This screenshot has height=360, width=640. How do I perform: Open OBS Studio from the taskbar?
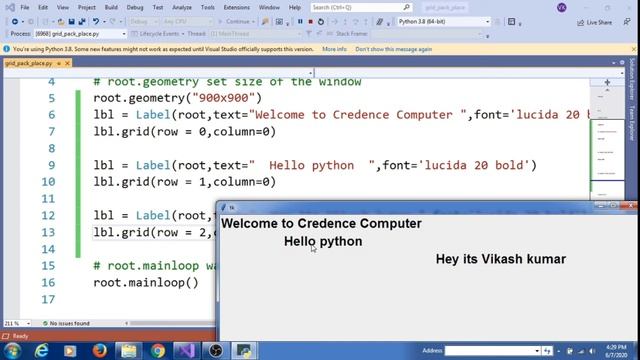216,351
